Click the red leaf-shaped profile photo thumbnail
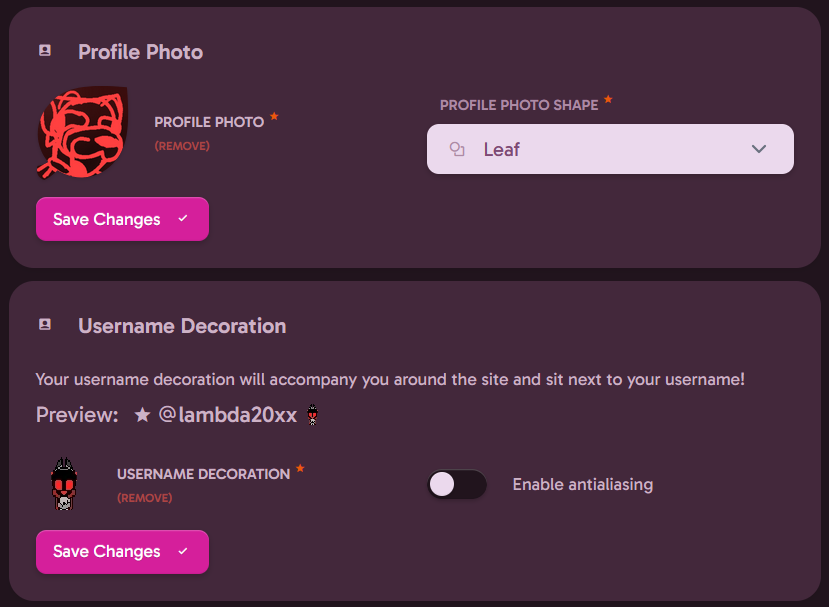 82,132
